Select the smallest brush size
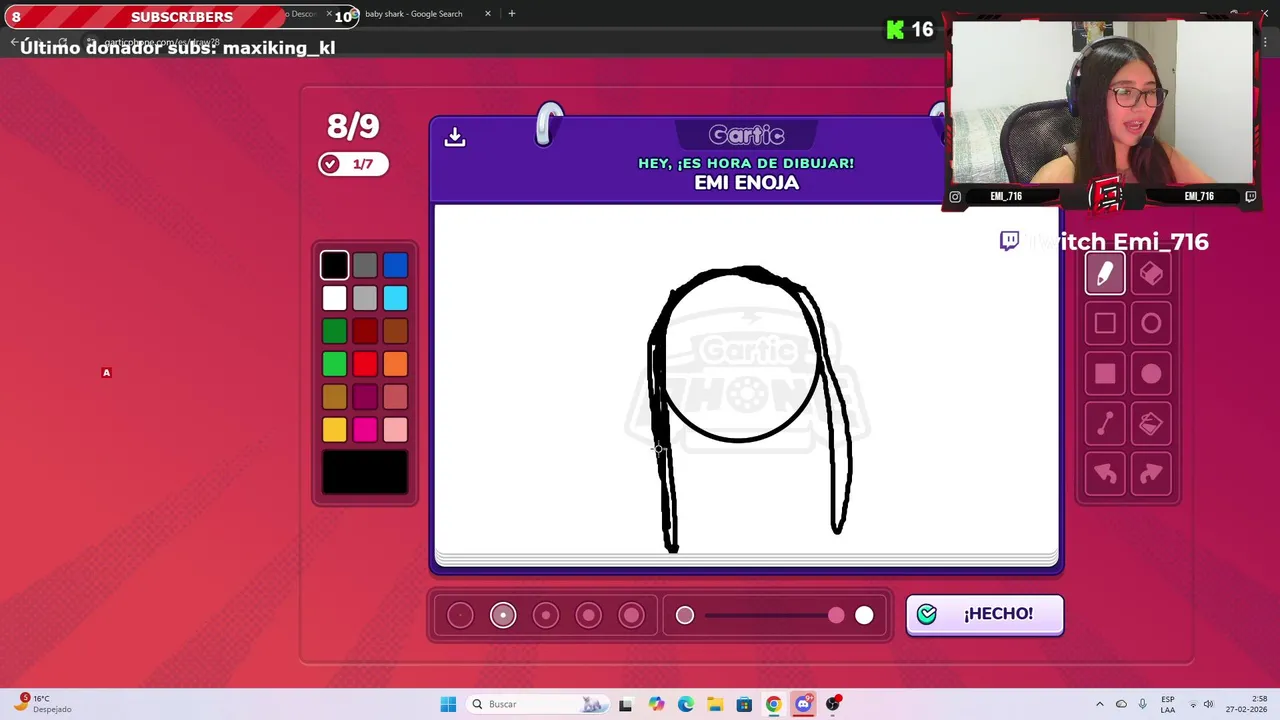Screen dimensions: 1280x720 tap(460, 615)
